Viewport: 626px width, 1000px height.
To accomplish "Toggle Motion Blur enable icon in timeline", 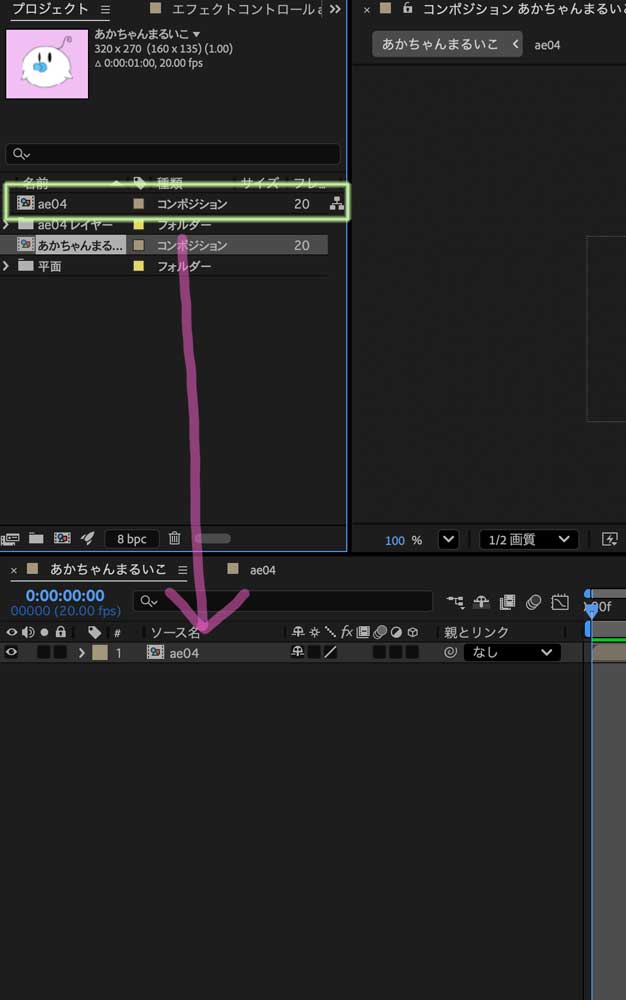I will 534,602.
